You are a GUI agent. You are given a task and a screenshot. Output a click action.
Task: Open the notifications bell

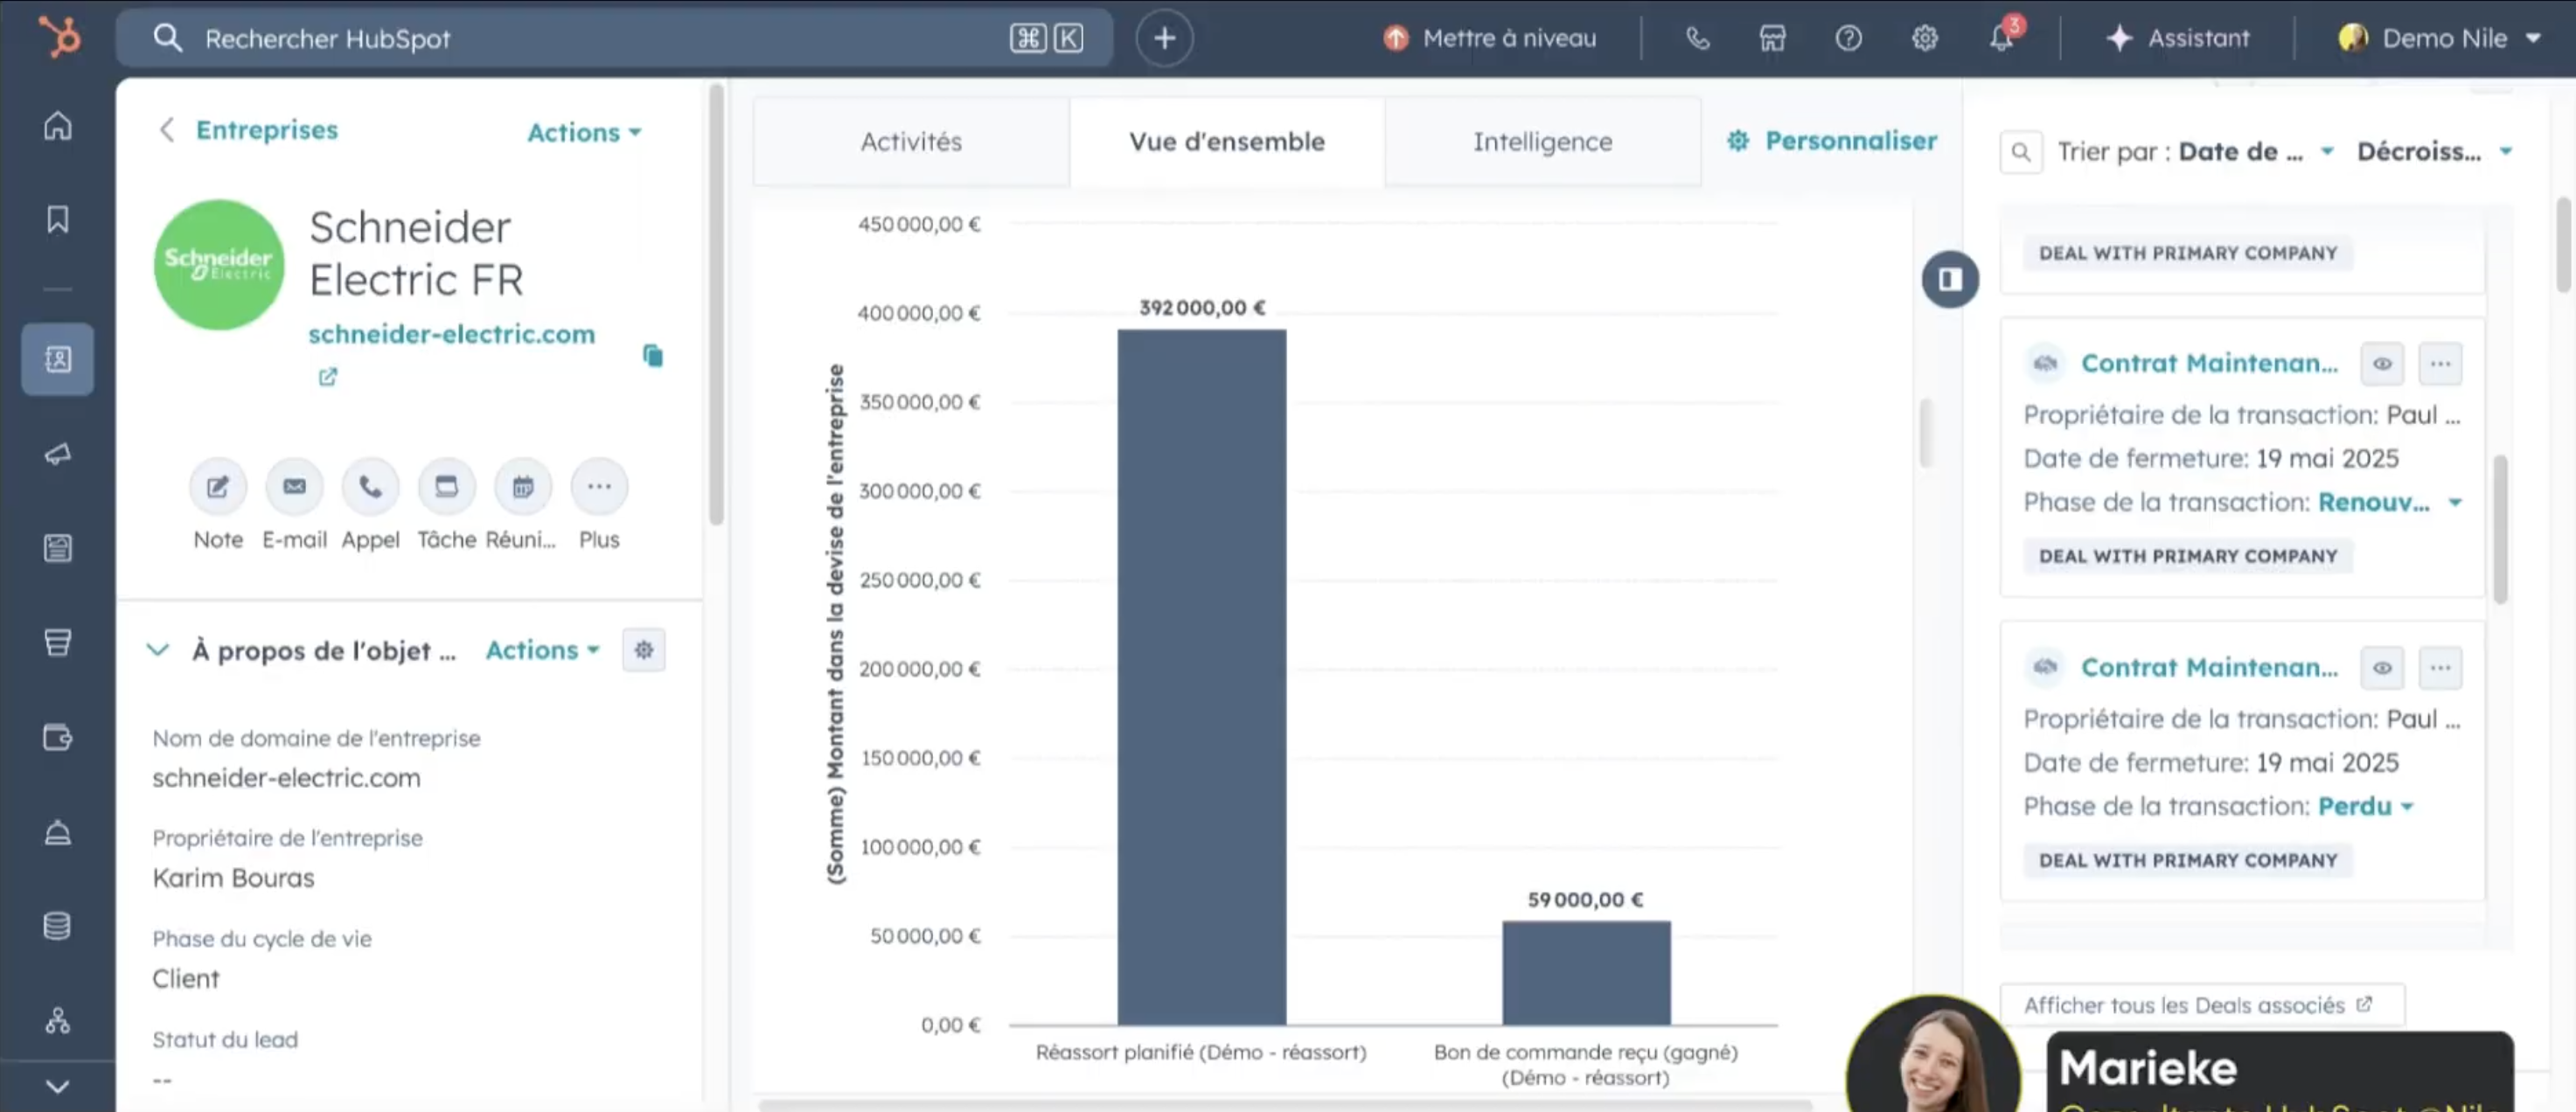pos(2000,38)
